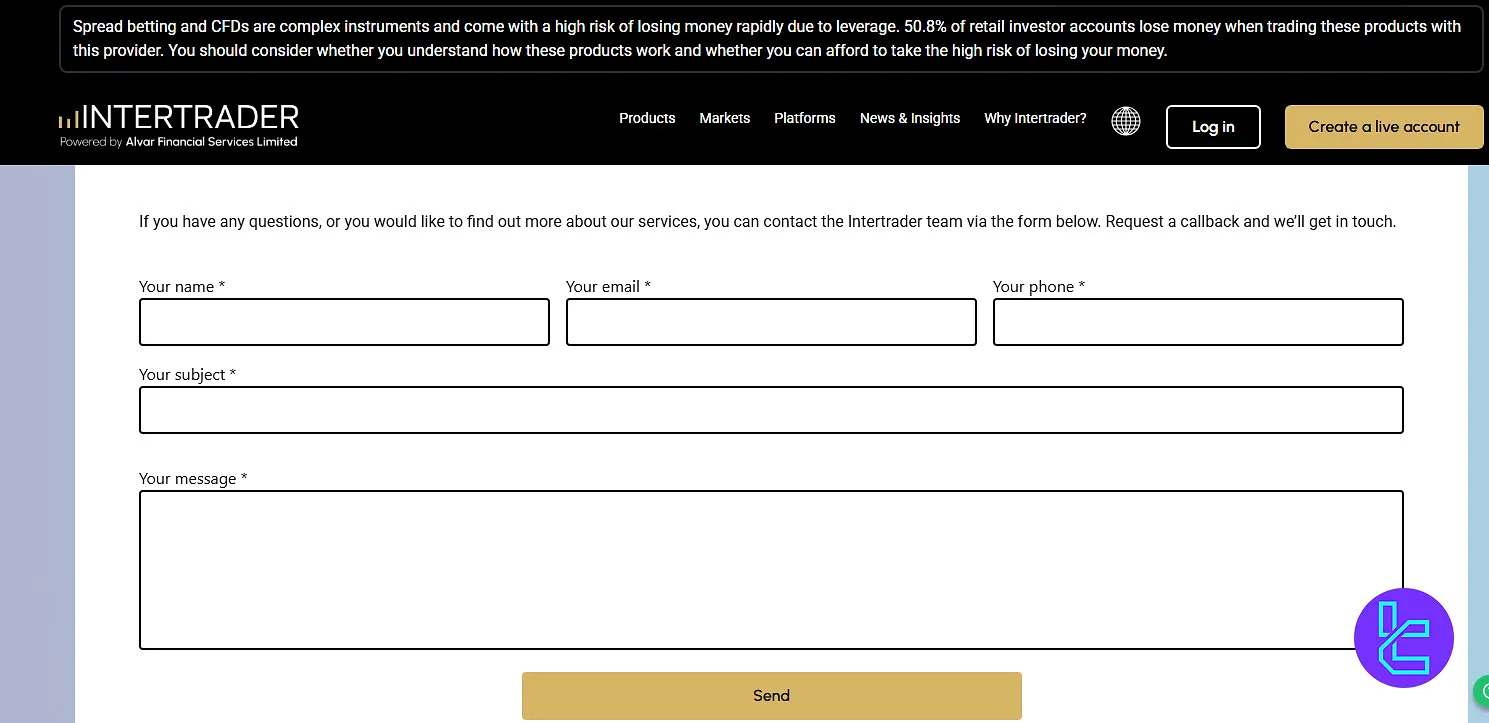Click the "Your phone" input box

pos(1198,322)
